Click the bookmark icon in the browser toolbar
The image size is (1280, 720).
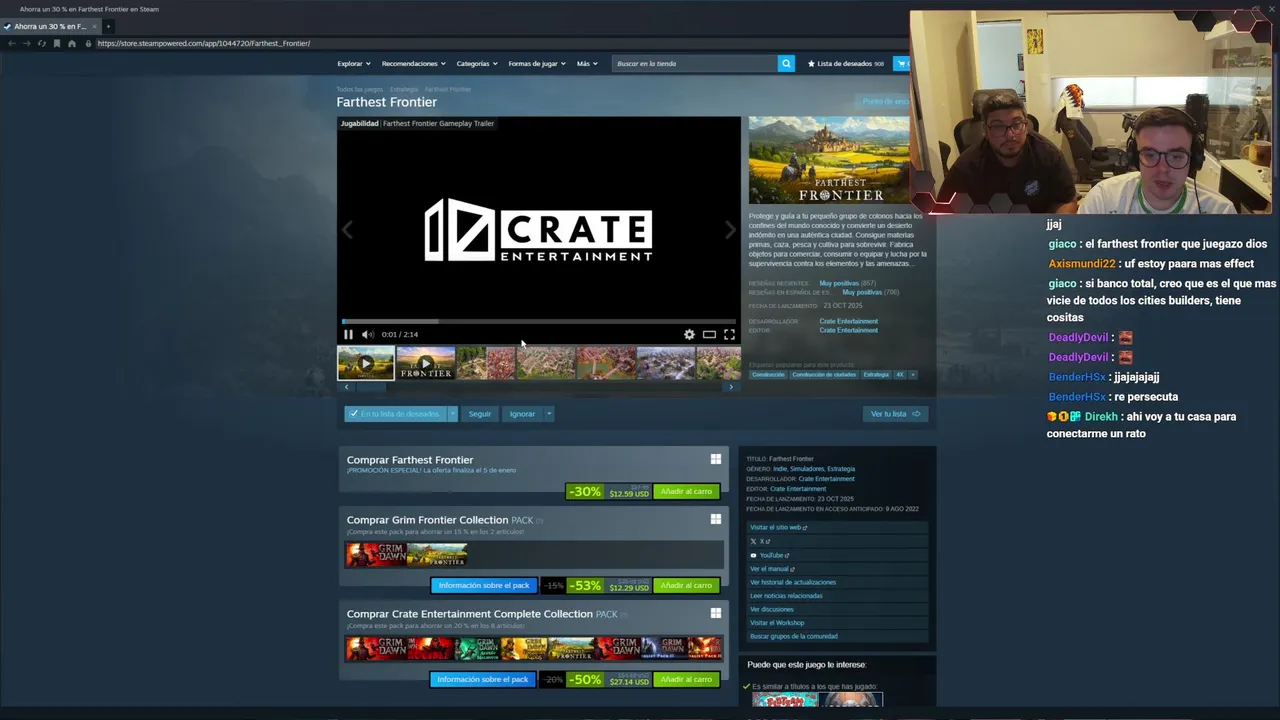(x=56, y=43)
